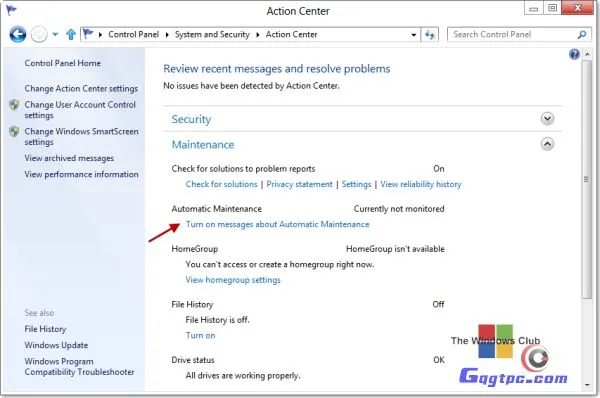
Task: Turn on messages about Automatic Maintenance
Action: tap(277, 224)
